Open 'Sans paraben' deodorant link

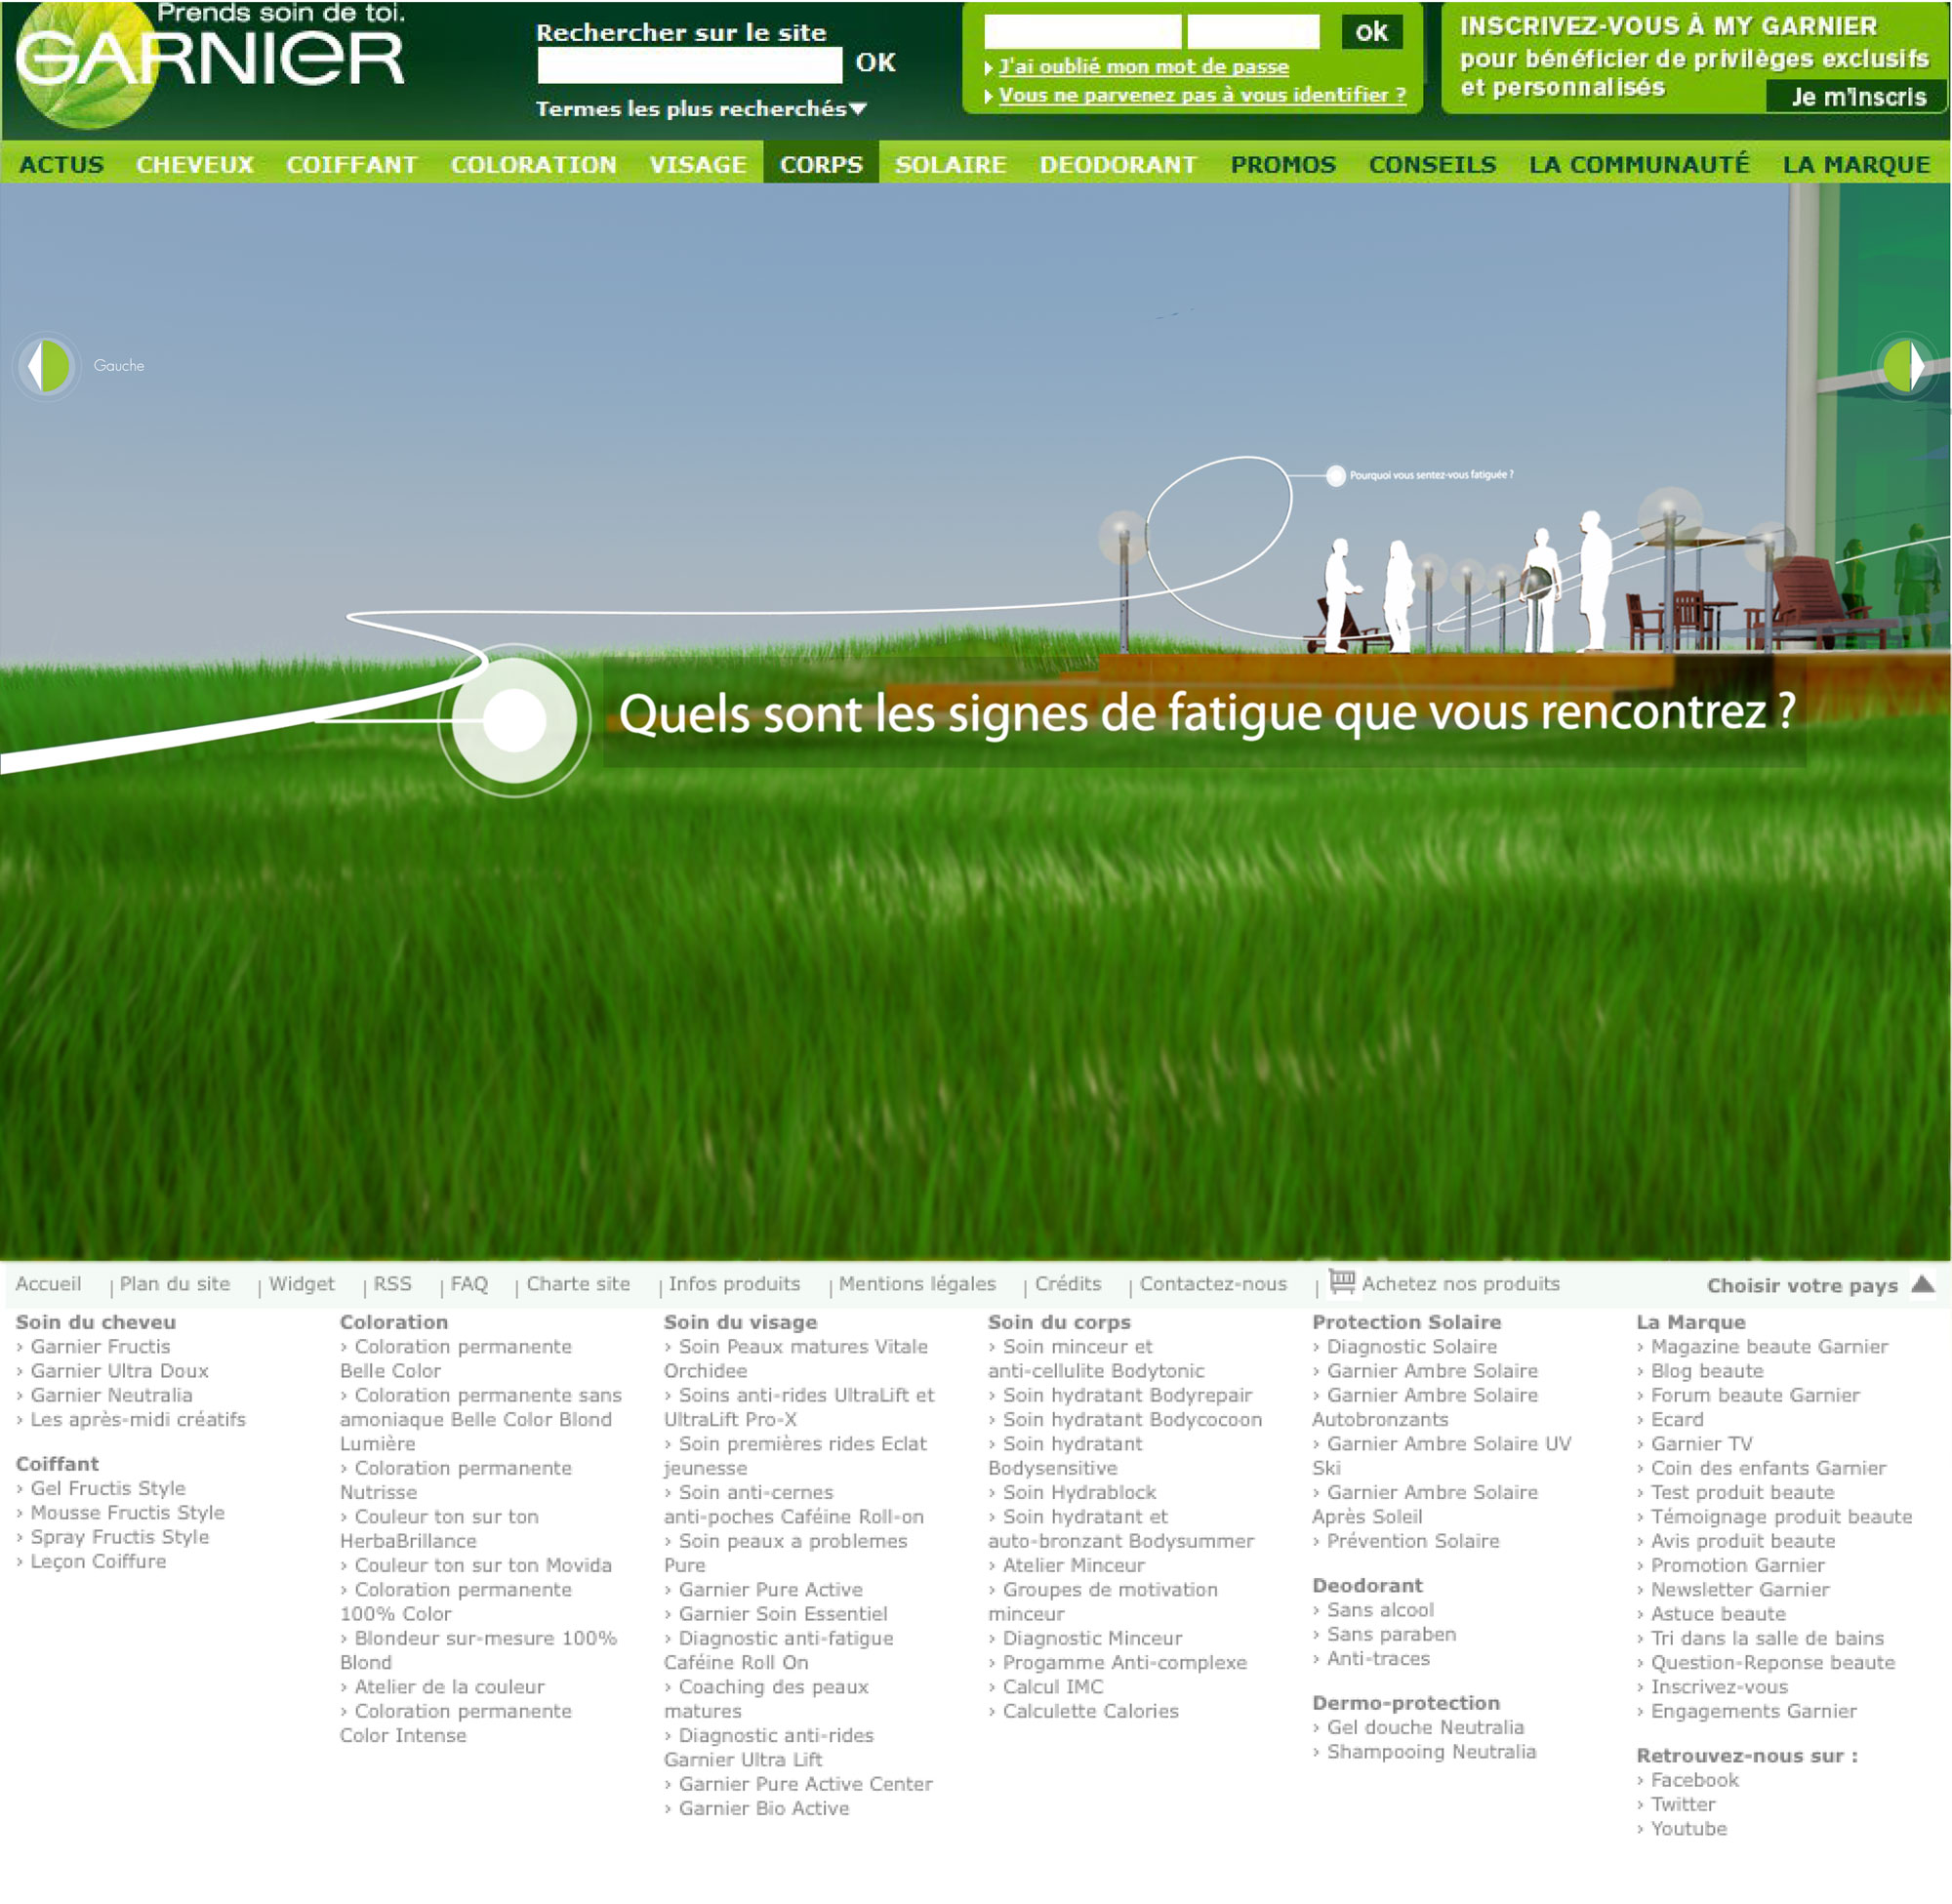[x=1391, y=1634]
